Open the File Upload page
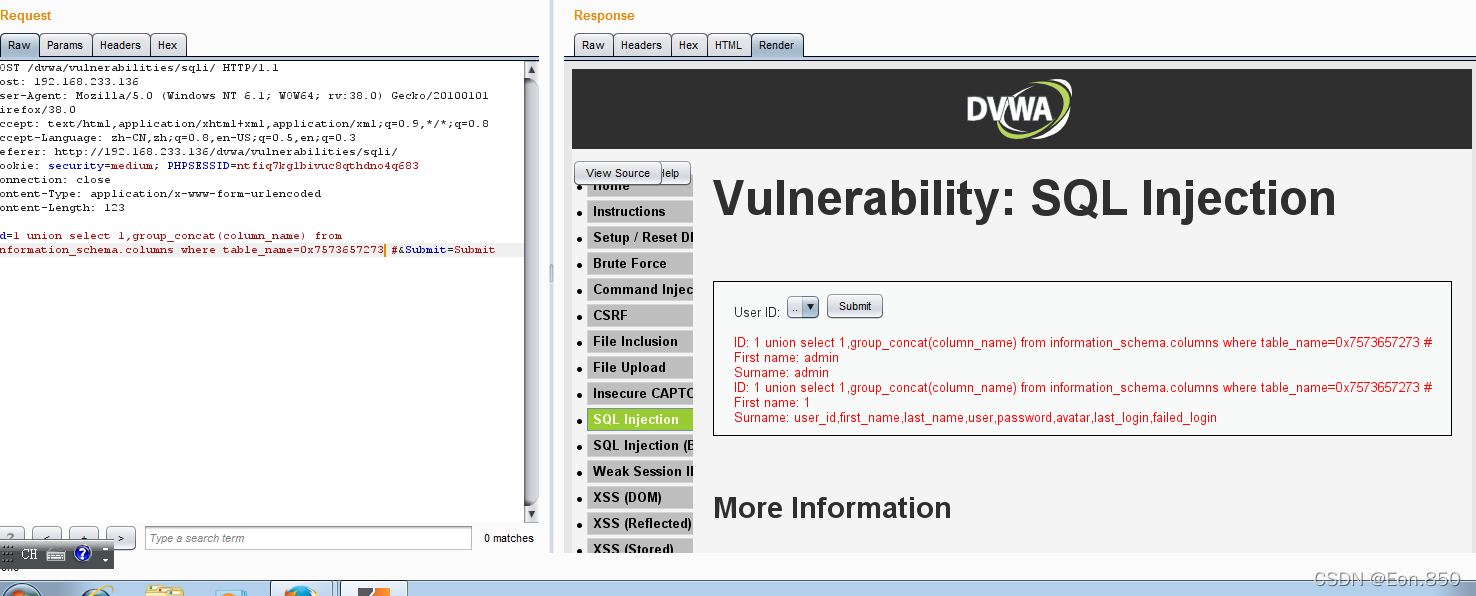Screen dimensions: 1476x596 640,367
